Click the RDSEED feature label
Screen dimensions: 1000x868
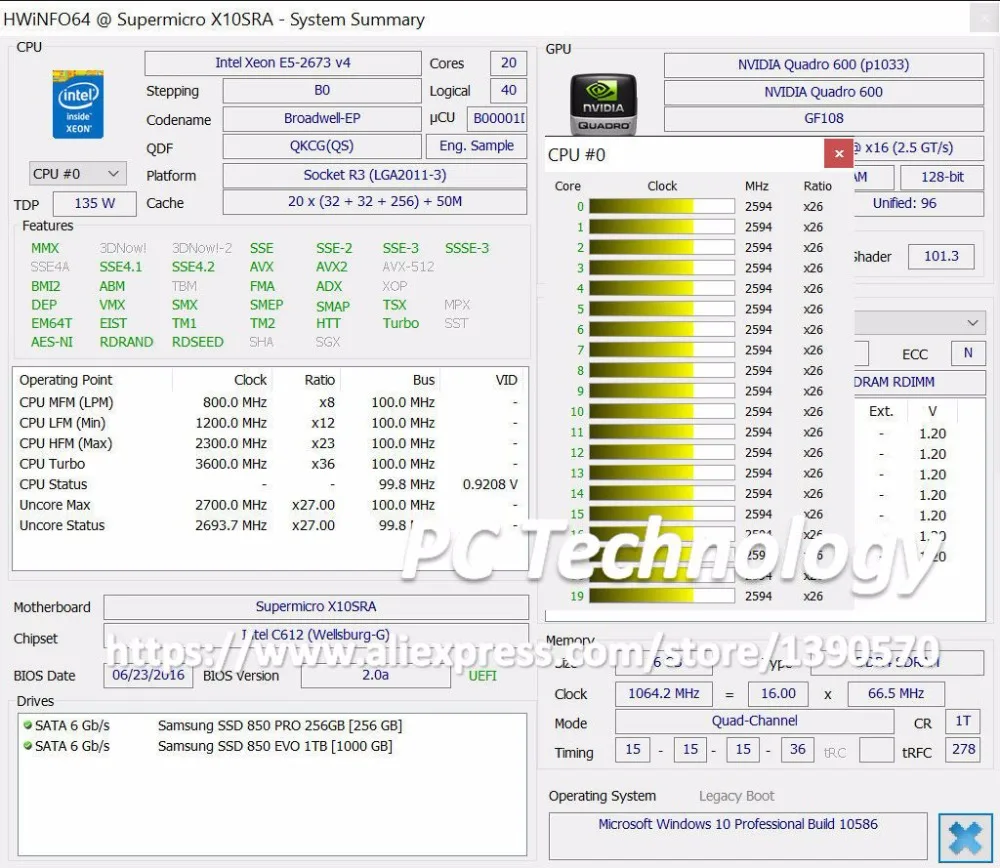tap(197, 342)
